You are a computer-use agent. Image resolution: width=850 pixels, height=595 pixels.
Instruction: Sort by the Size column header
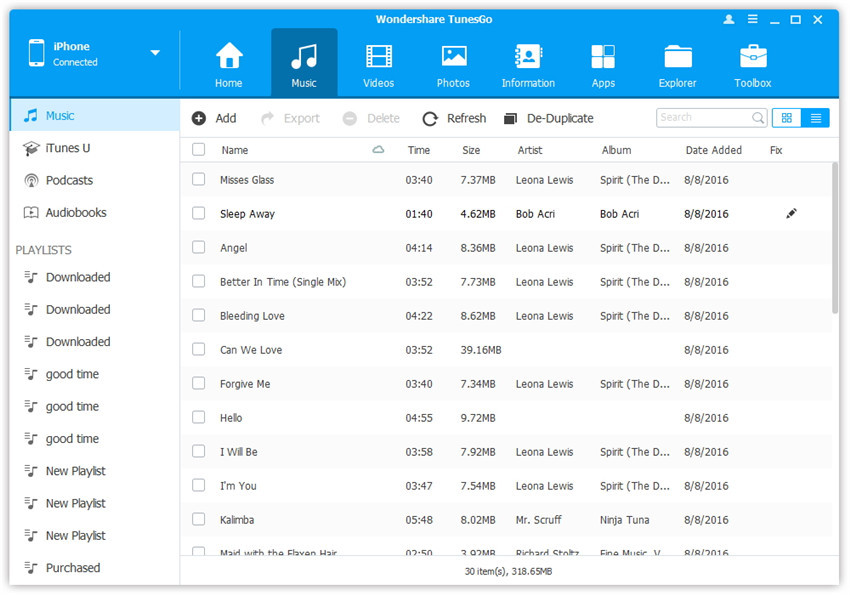(471, 150)
